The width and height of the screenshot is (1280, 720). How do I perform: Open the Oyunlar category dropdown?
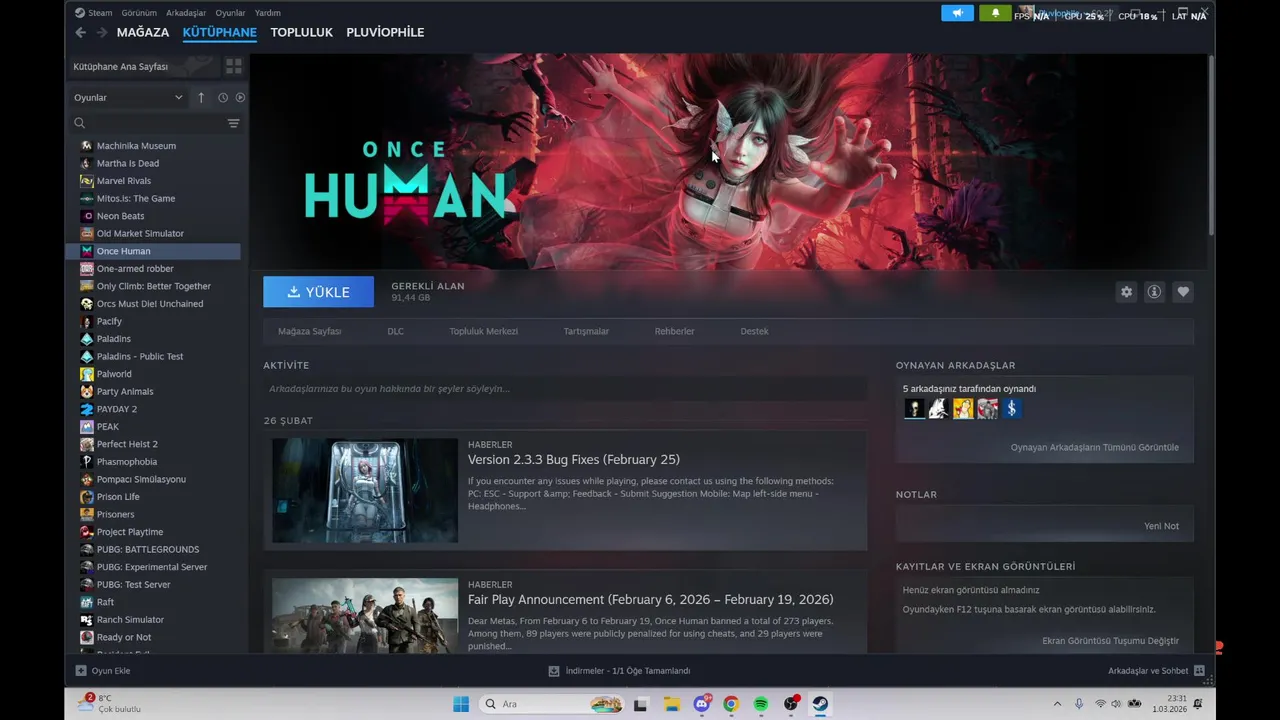tap(128, 97)
